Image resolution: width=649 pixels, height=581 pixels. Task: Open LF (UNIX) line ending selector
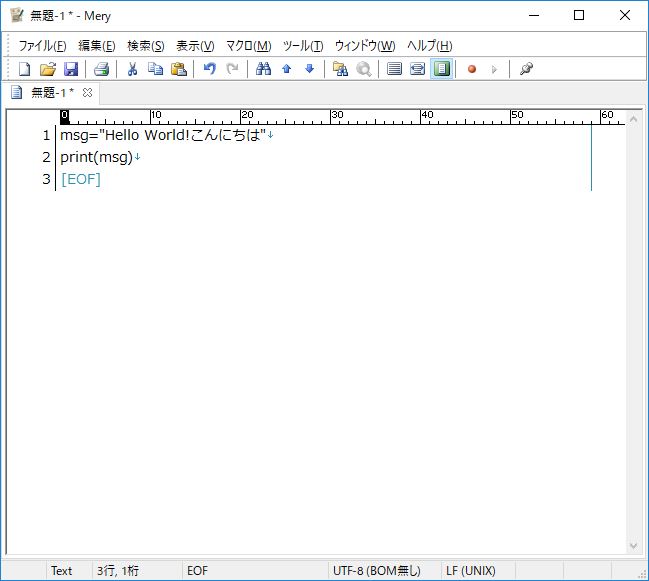471,571
